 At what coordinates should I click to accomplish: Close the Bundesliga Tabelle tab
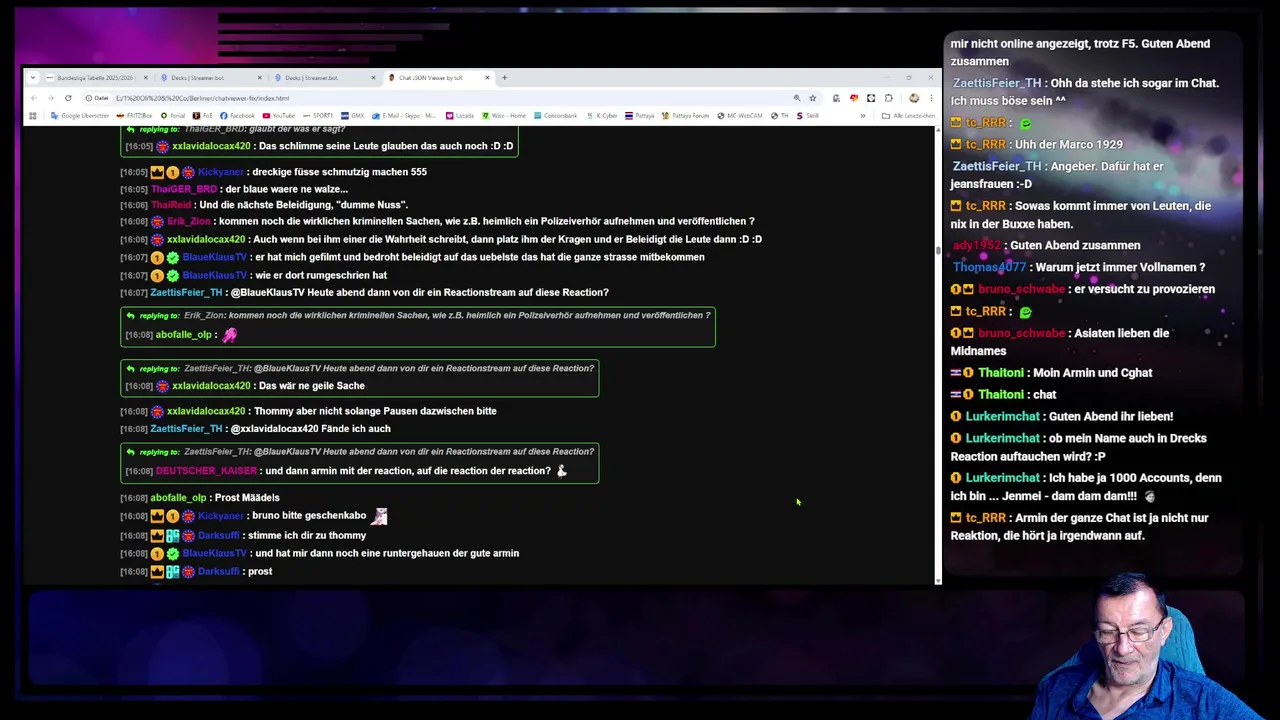[x=145, y=78]
